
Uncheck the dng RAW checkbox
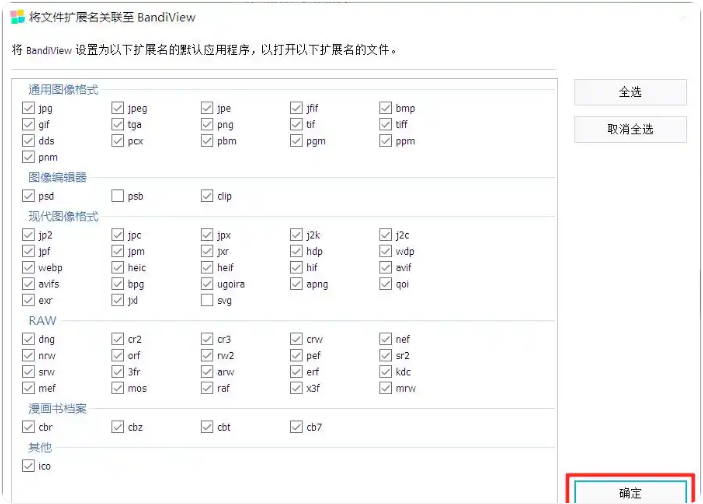click(x=28, y=339)
